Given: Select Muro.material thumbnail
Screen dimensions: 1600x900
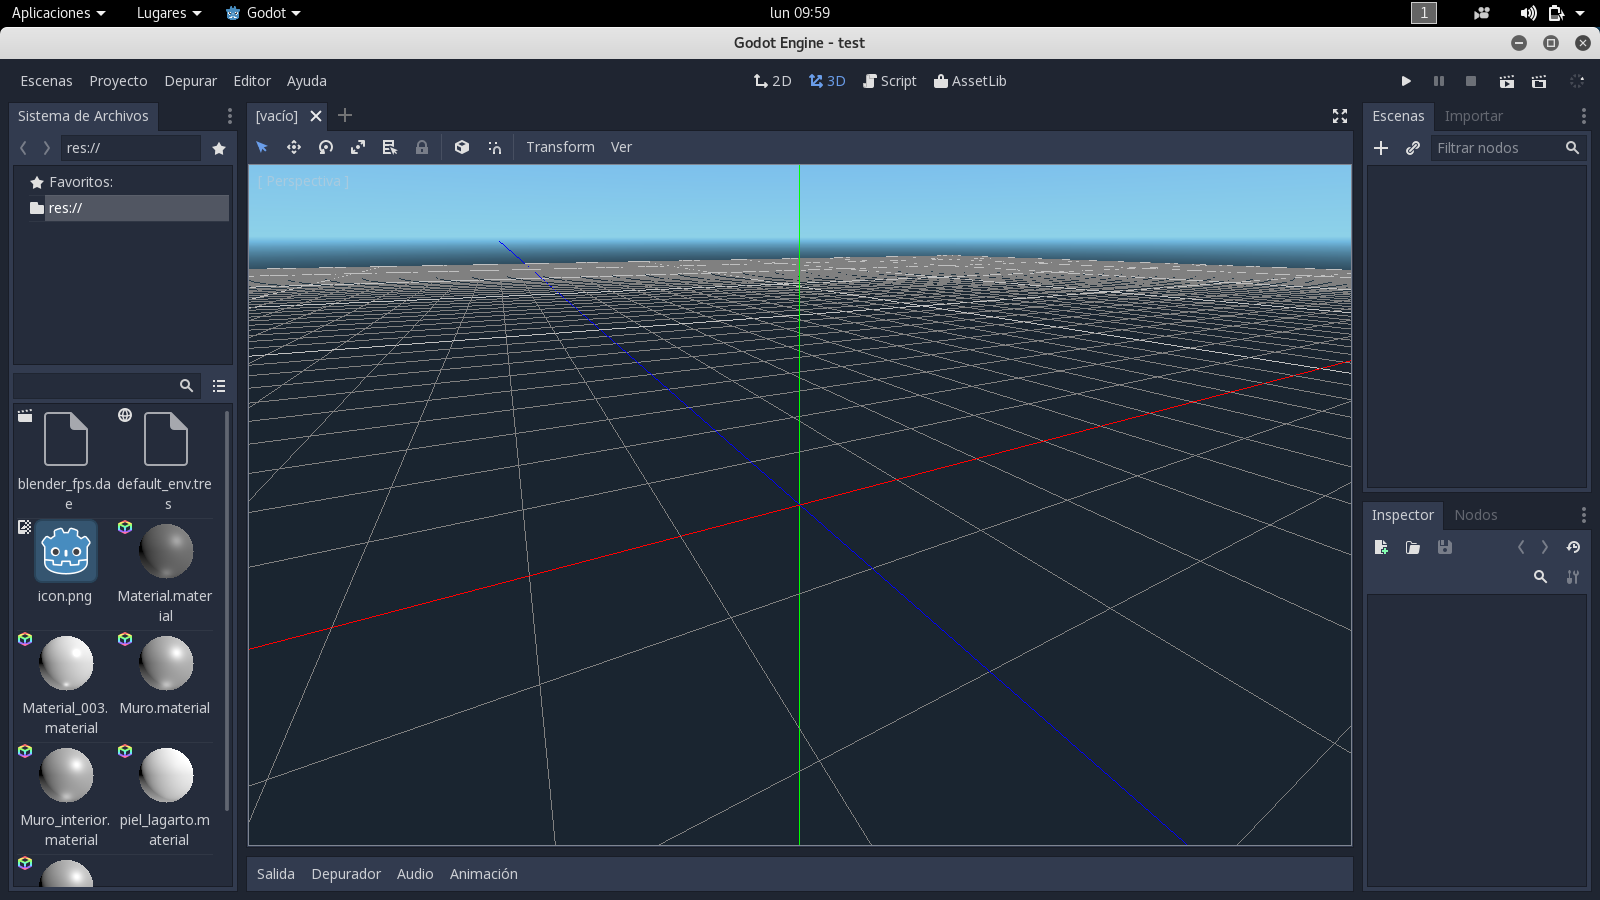Looking at the screenshot, I should 166,663.
